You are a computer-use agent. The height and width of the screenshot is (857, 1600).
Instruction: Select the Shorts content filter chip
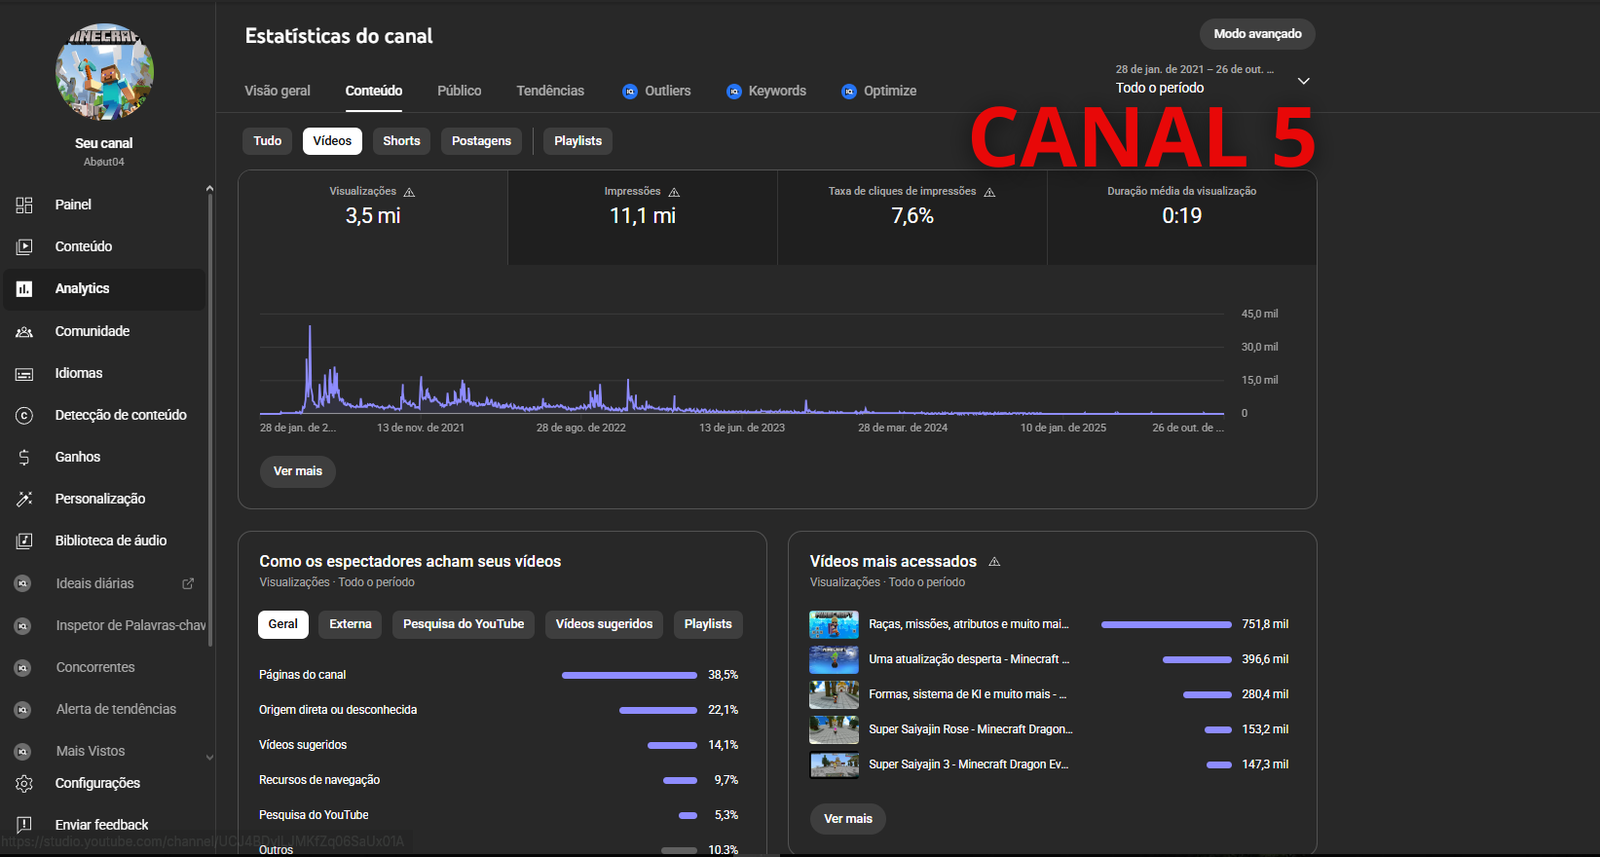[401, 141]
